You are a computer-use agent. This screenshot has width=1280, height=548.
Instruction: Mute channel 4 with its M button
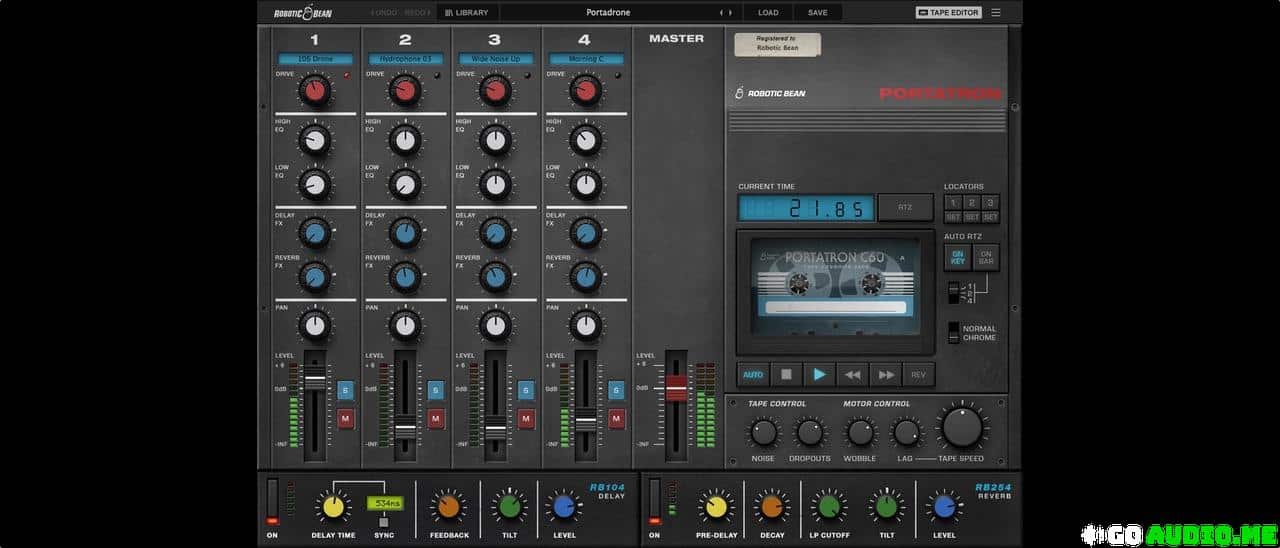pos(616,418)
